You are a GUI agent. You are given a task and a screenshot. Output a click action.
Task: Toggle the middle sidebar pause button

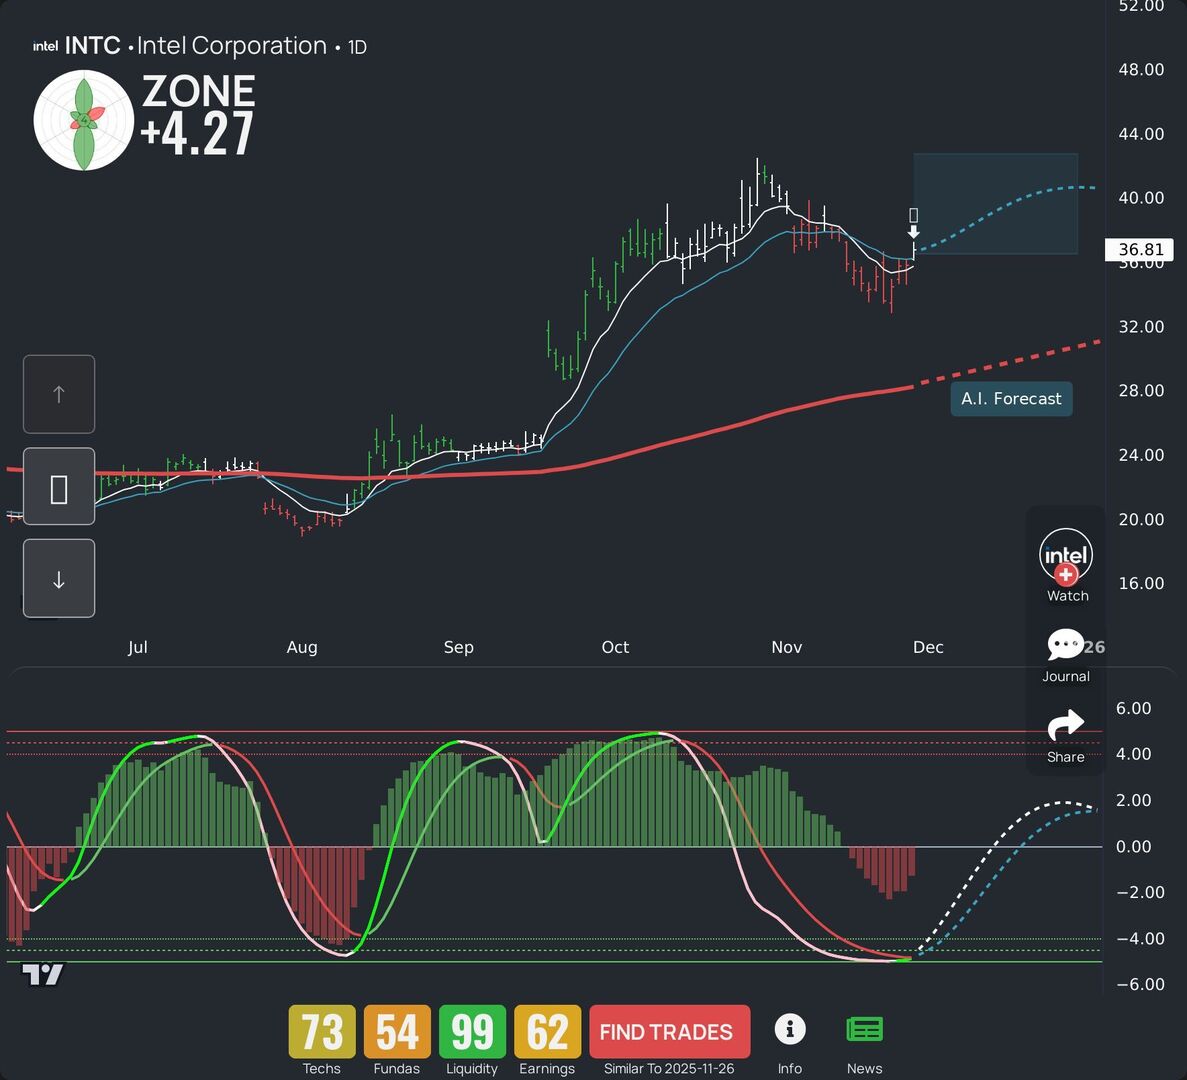[x=58, y=486]
